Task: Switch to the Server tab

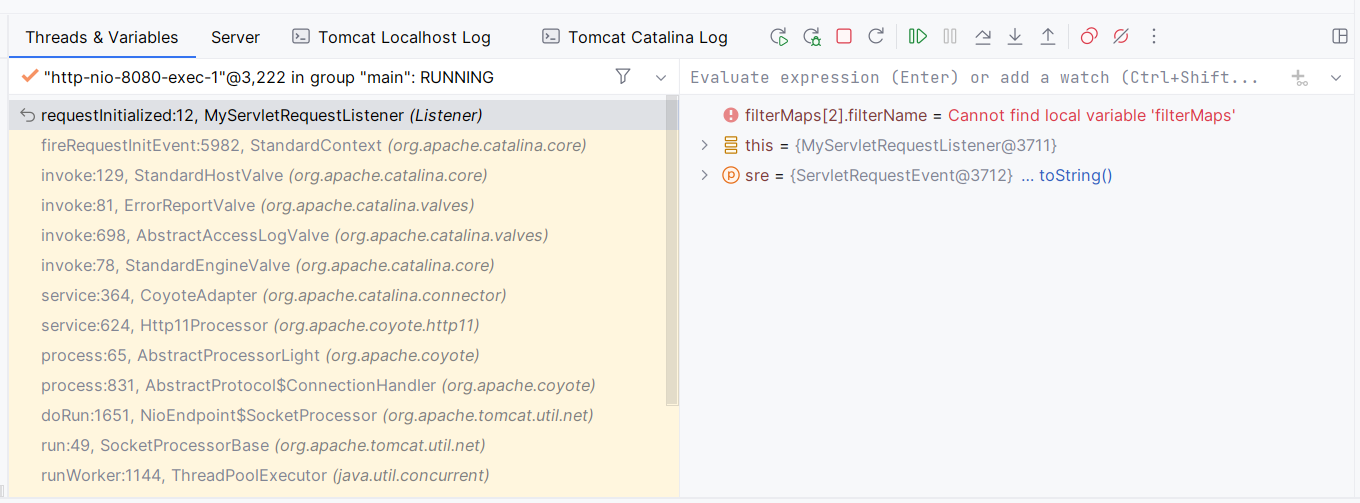Action: (235, 37)
